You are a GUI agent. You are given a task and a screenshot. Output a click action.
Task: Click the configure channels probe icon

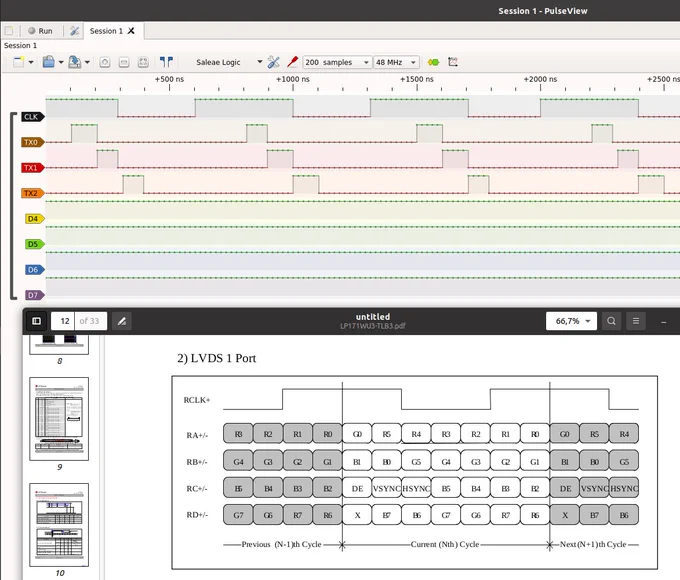pos(293,62)
